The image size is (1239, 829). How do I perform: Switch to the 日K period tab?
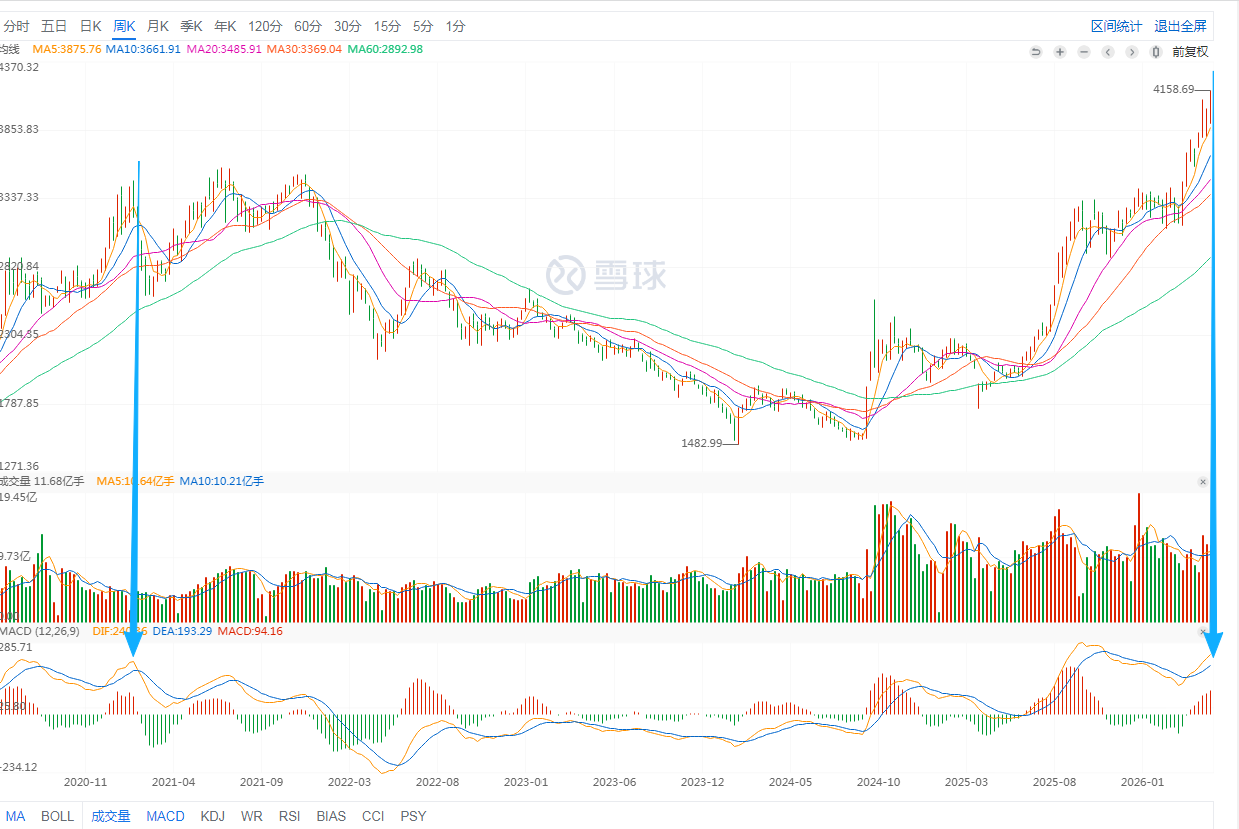point(90,26)
